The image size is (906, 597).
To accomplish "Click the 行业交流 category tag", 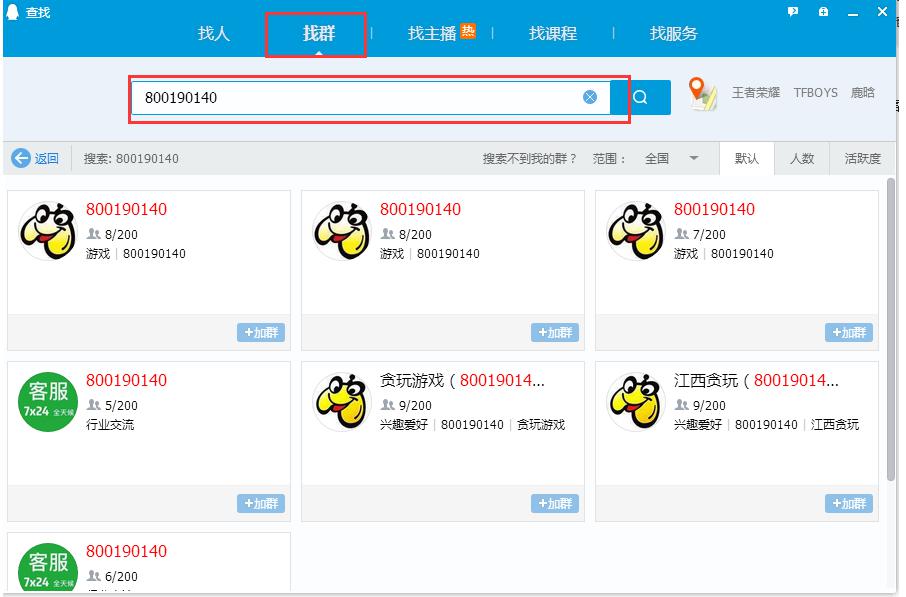I will tap(110, 425).
